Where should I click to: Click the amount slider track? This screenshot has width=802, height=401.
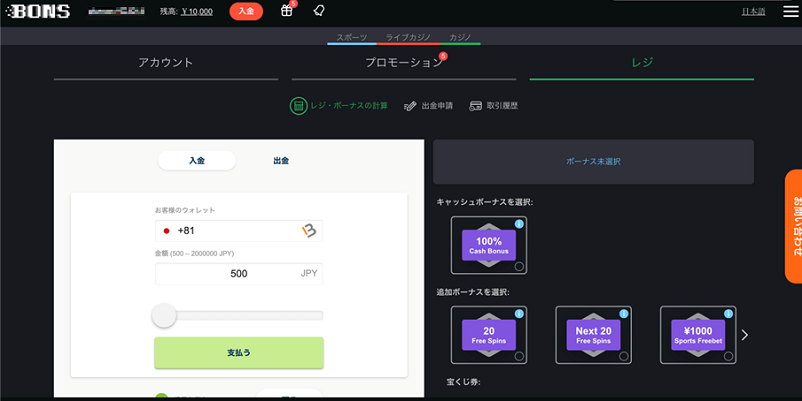click(239, 316)
